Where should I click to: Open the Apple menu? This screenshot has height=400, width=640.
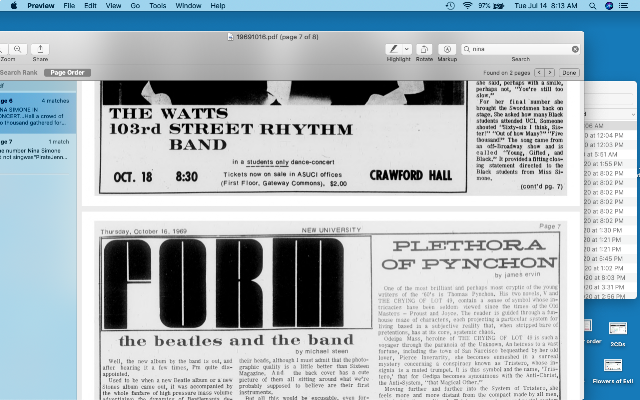click(x=13, y=6)
